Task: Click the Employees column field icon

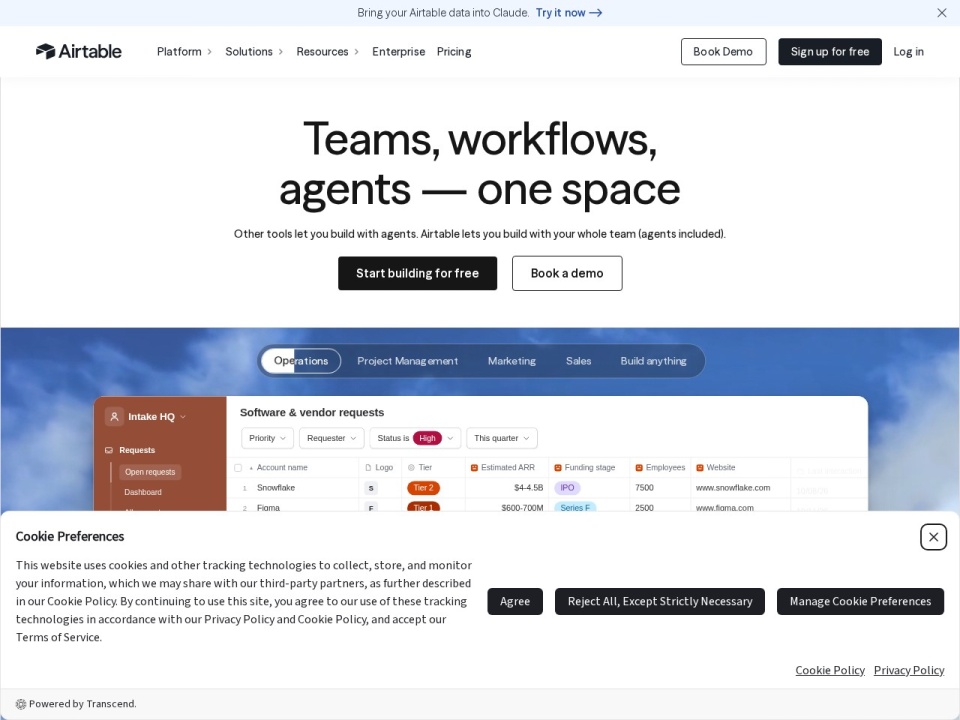Action: click(639, 468)
